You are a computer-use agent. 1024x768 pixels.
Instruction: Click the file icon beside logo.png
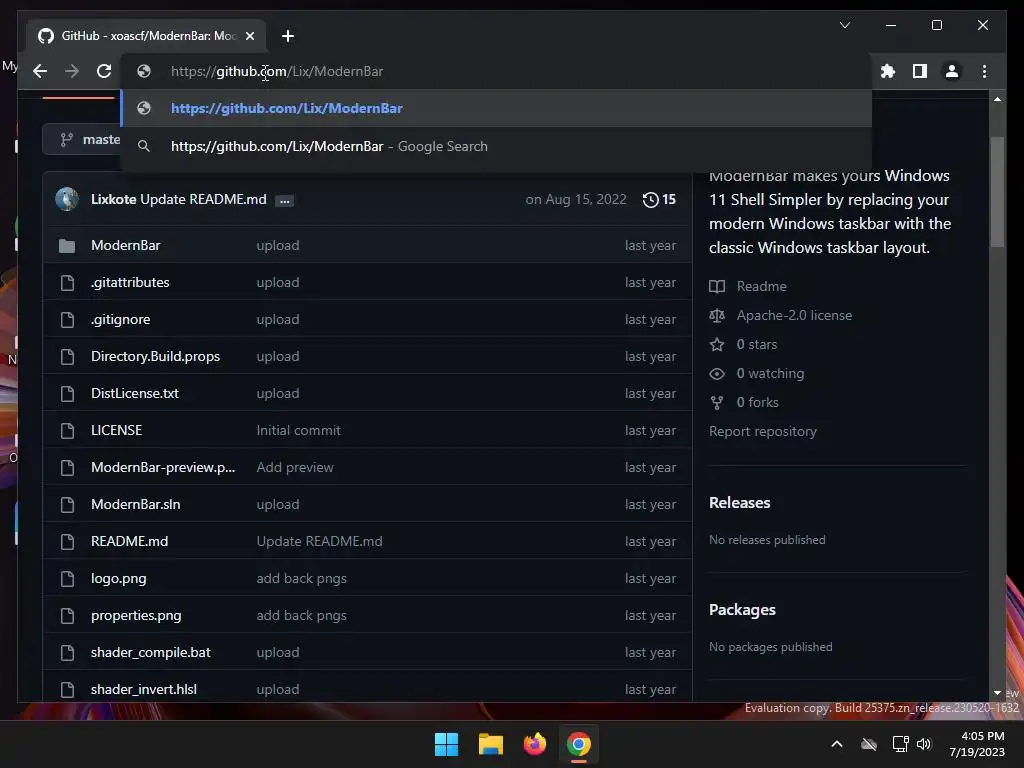click(67, 579)
